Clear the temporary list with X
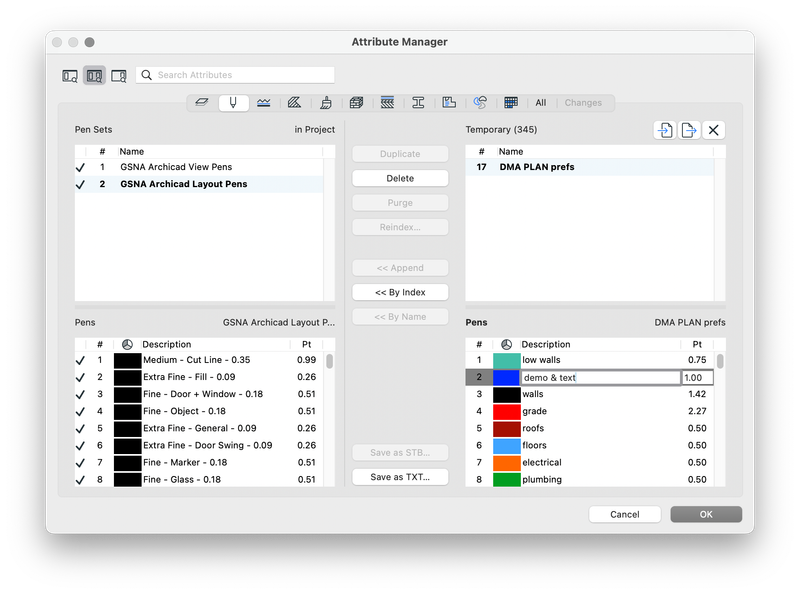 (x=713, y=130)
